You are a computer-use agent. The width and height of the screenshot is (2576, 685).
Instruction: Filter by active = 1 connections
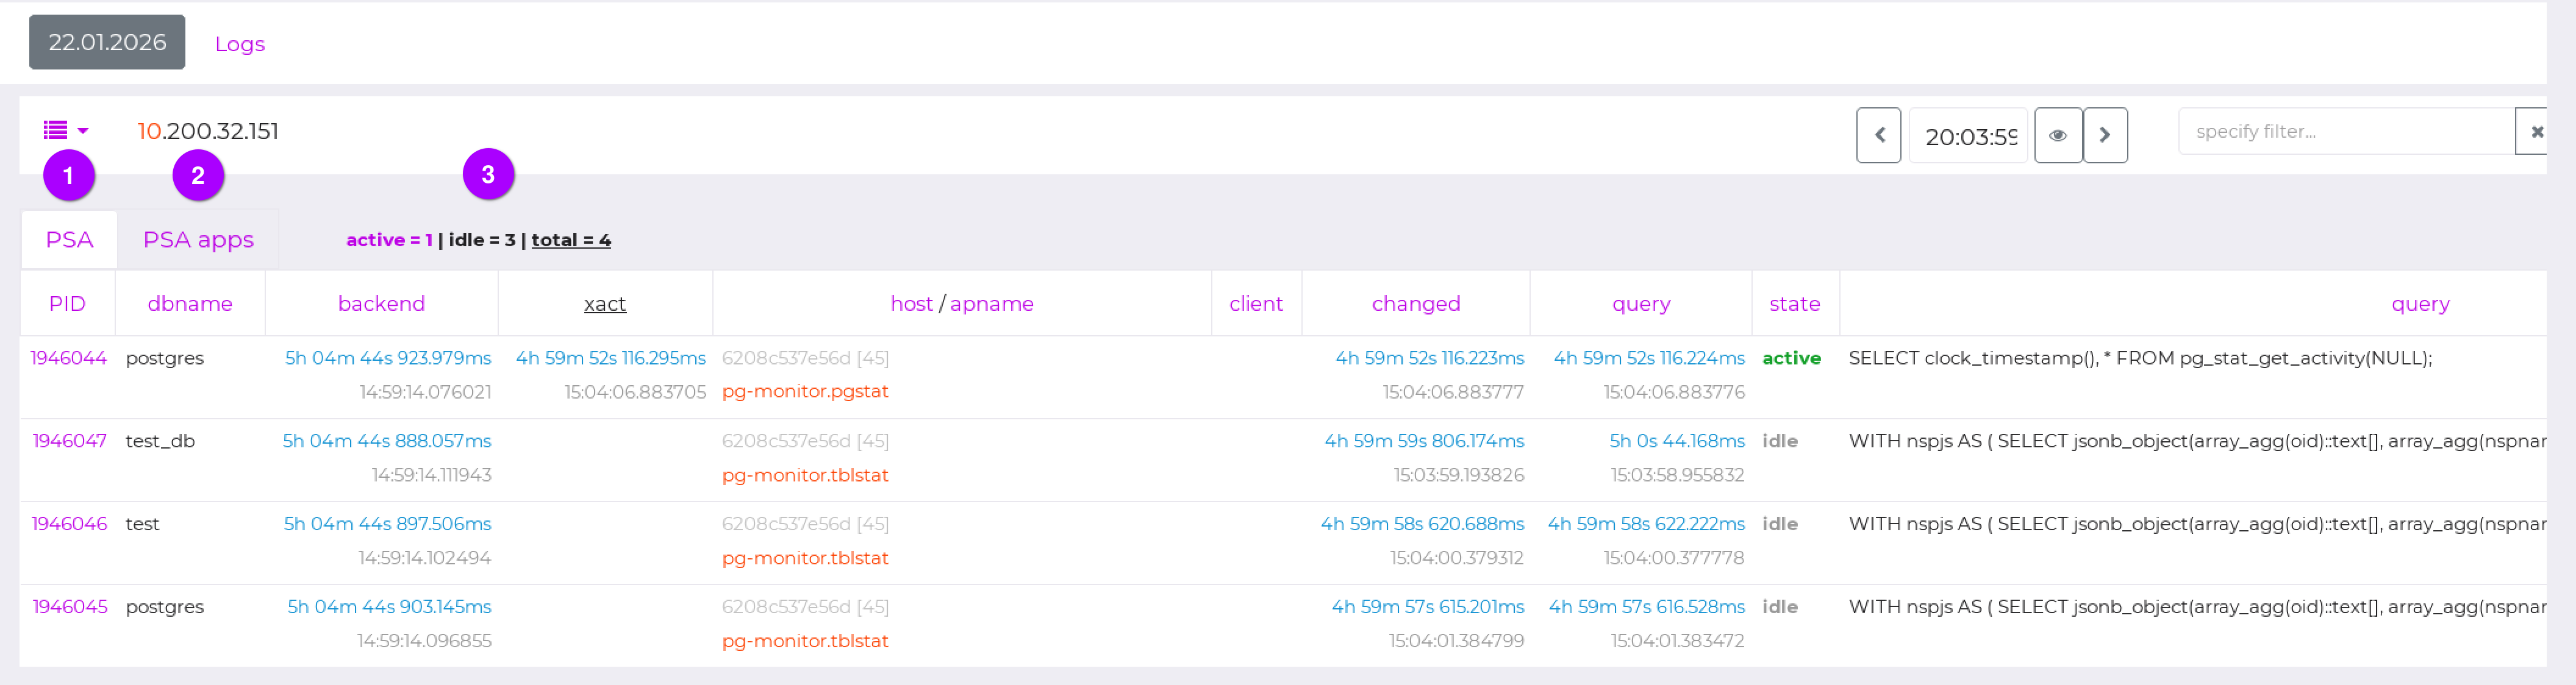389,240
